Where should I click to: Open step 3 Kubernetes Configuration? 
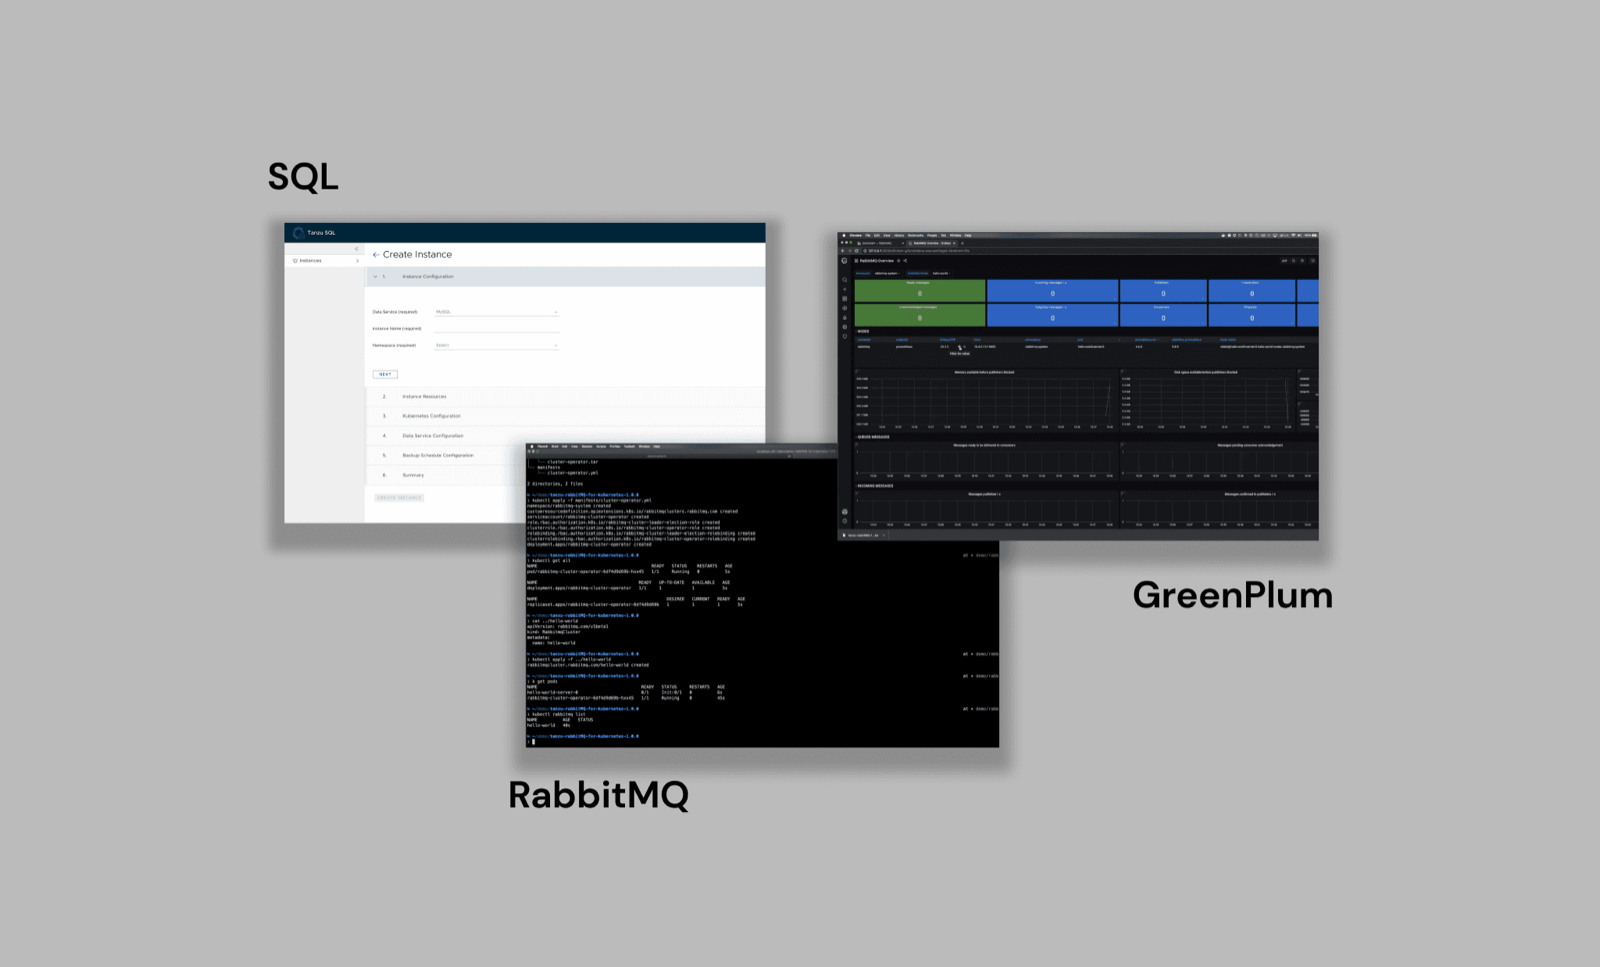(x=566, y=416)
